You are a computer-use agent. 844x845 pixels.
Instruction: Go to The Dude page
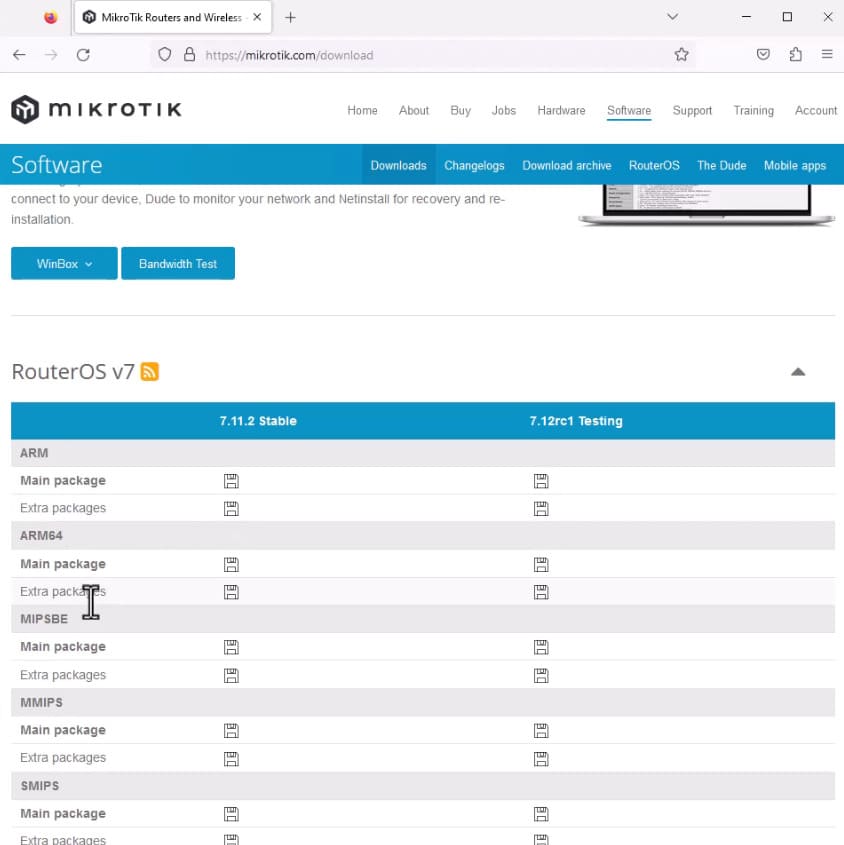point(721,165)
